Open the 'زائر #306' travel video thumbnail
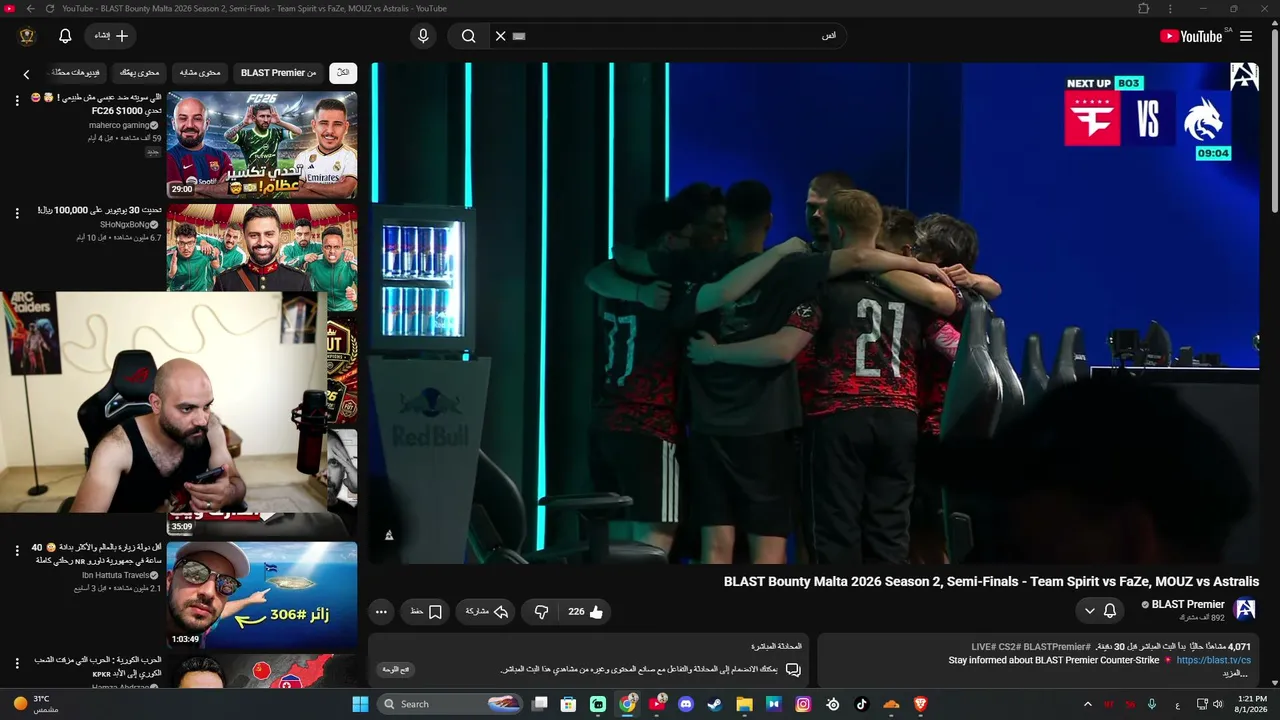 point(262,595)
